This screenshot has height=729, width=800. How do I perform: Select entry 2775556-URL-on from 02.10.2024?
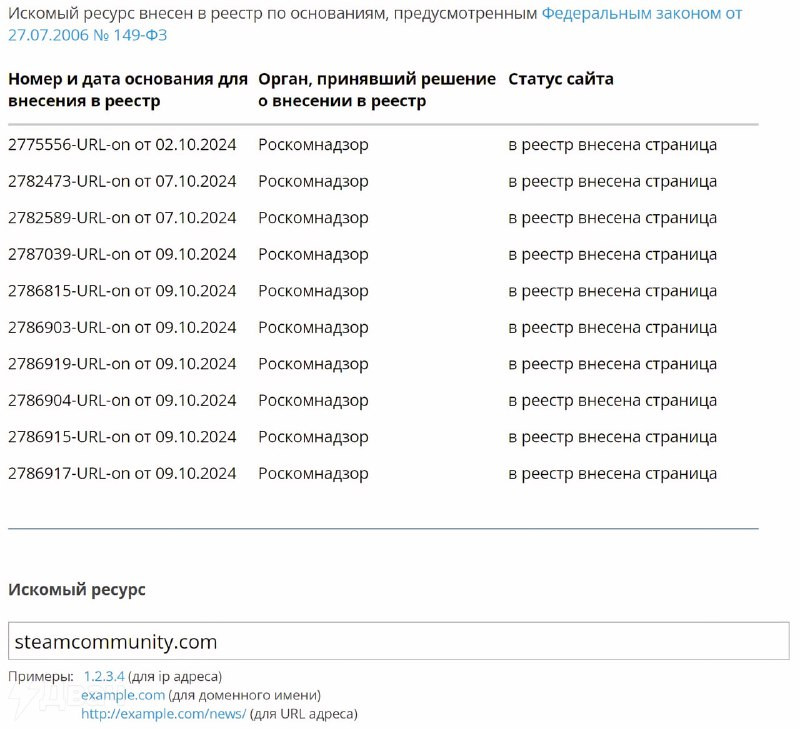(x=122, y=145)
